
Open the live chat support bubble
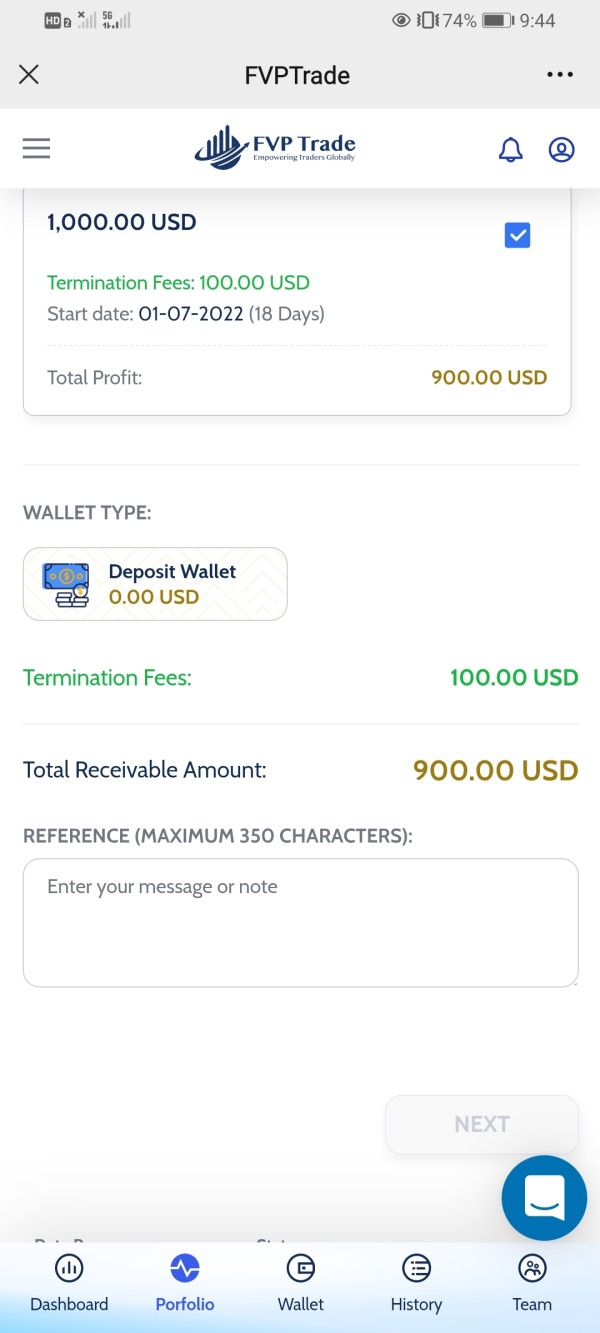544,1198
